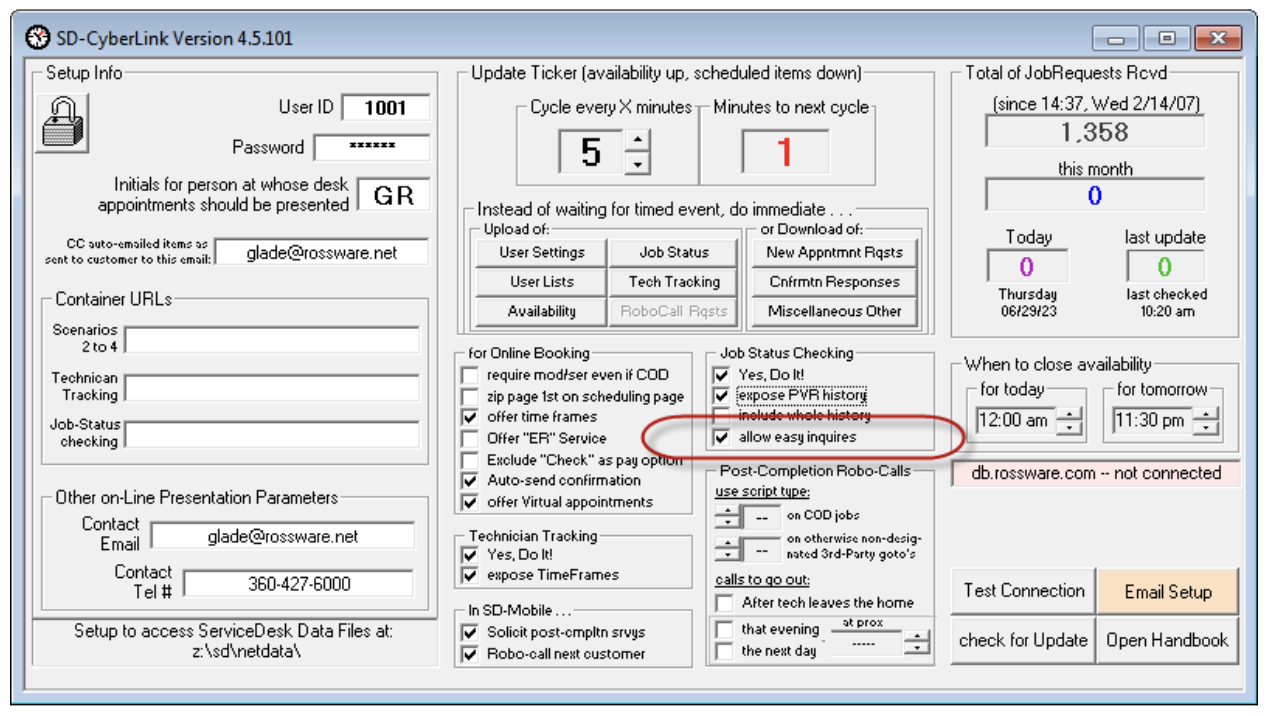Click the User ID input field
1270x716 pixels.
(385, 108)
